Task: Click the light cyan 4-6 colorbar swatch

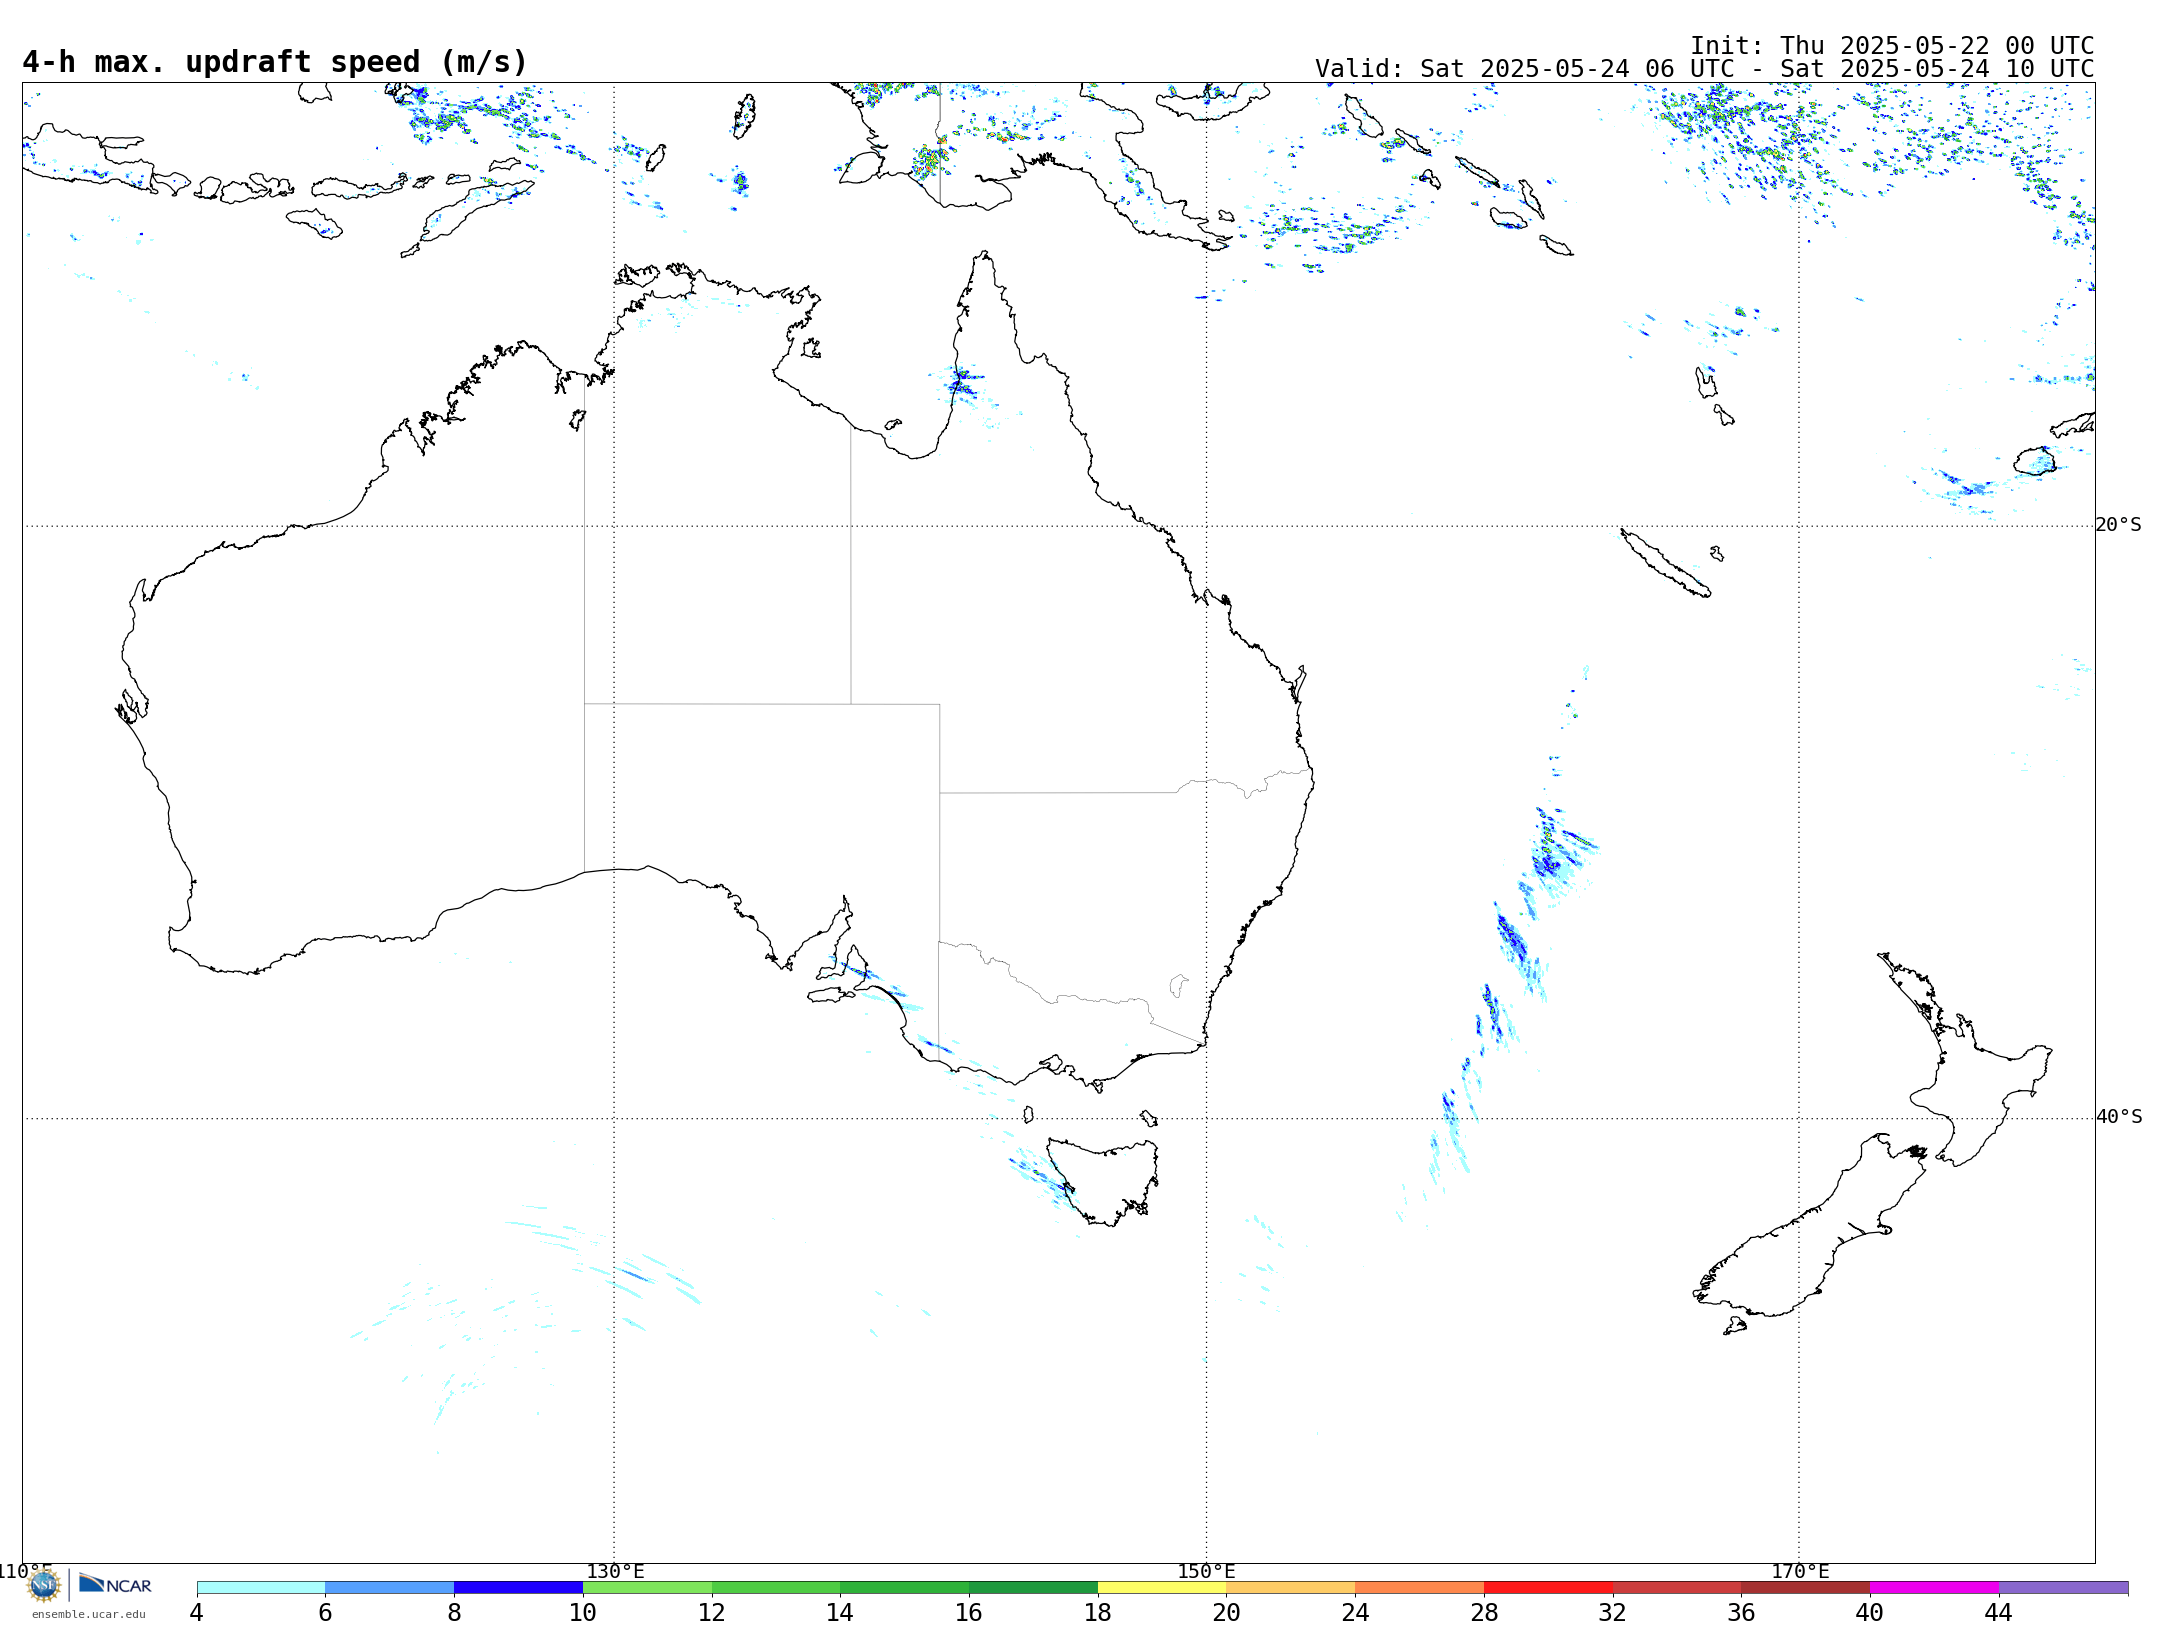Action: point(261,1588)
